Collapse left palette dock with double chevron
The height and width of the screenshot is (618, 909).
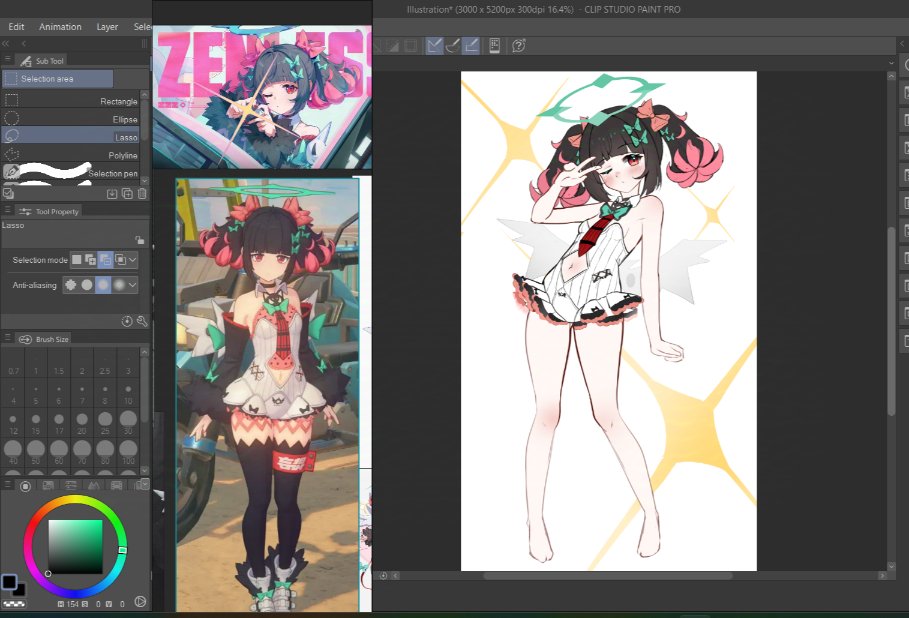point(6,43)
